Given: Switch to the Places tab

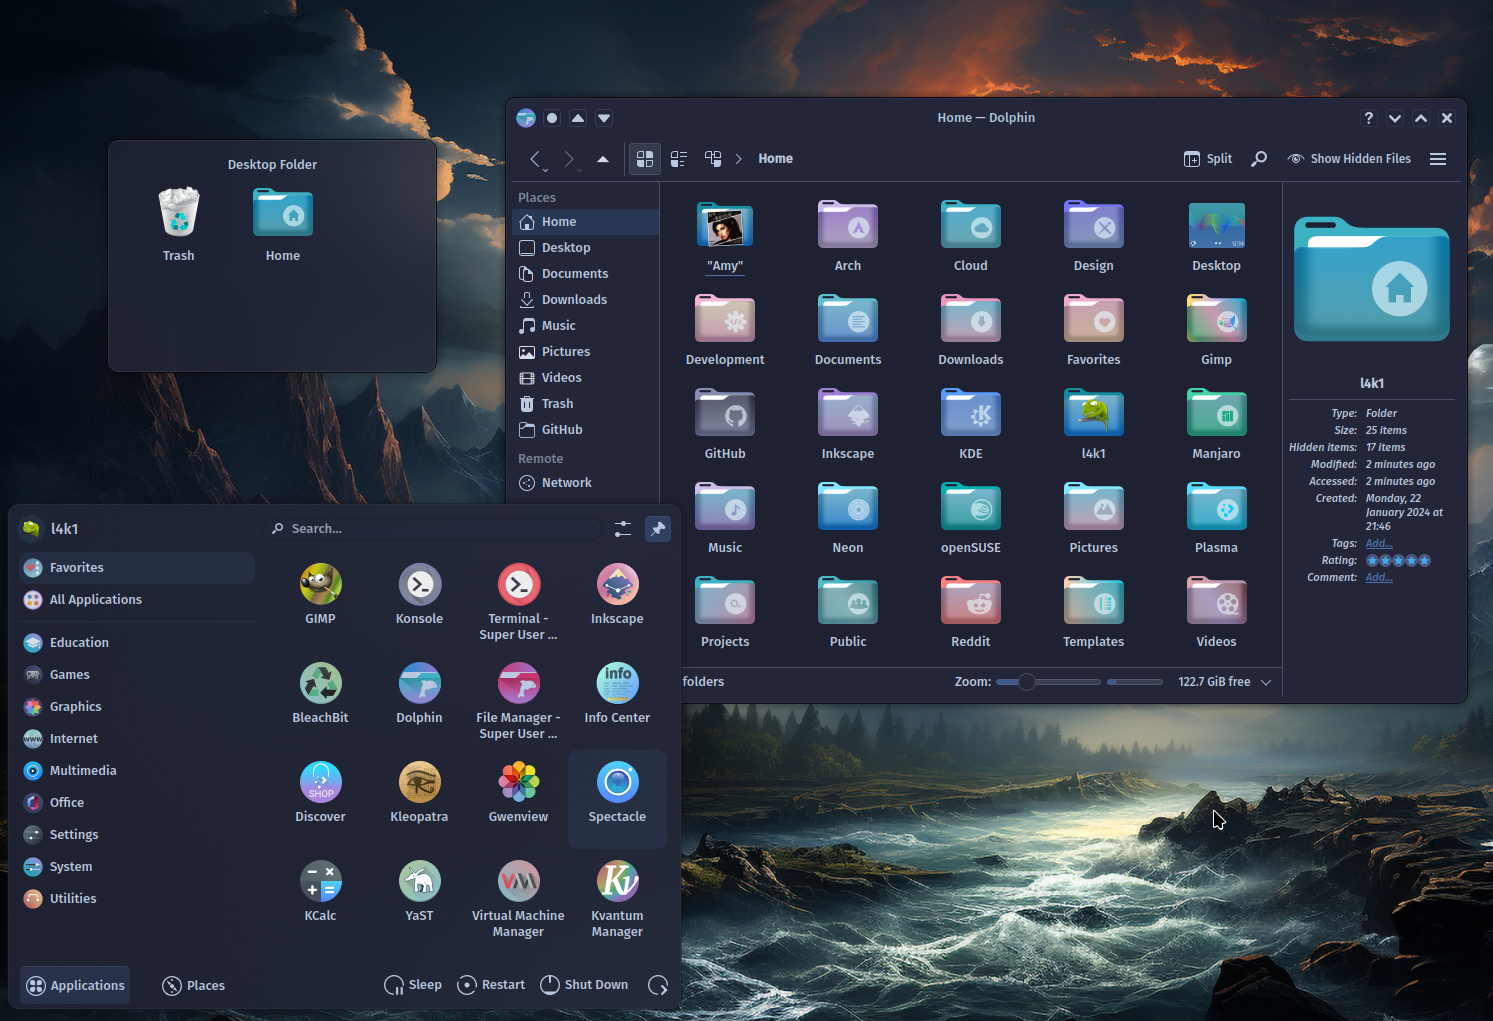Looking at the screenshot, I should (x=194, y=986).
